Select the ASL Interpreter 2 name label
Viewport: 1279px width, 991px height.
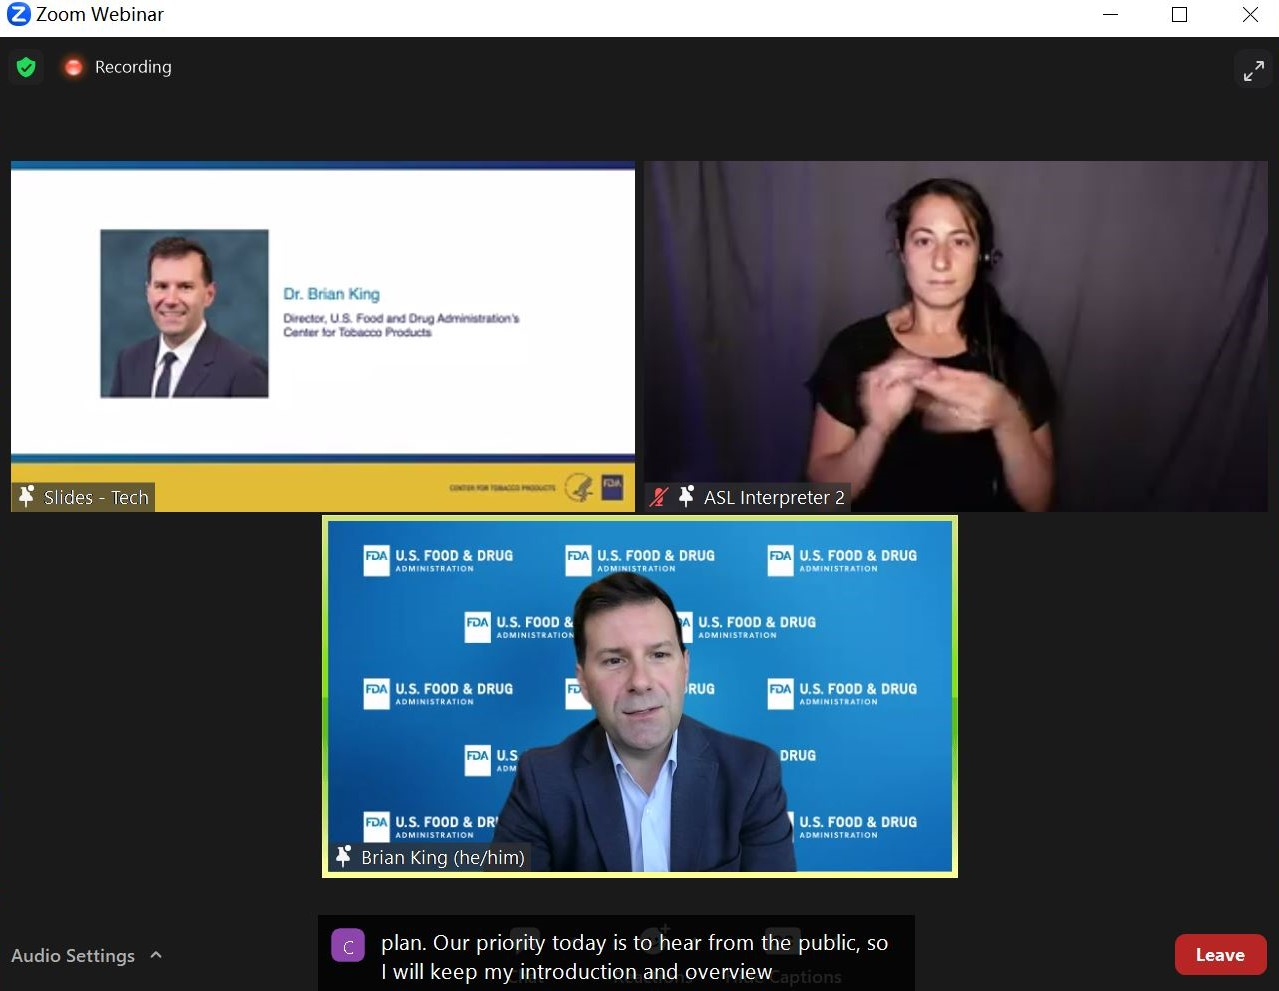click(x=774, y=497)
